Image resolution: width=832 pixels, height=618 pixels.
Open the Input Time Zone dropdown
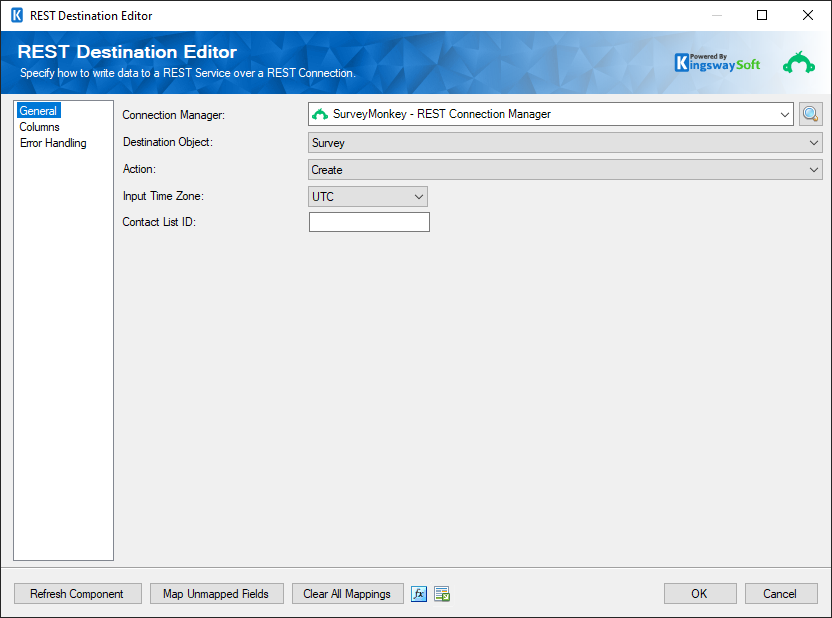(368, 196)
